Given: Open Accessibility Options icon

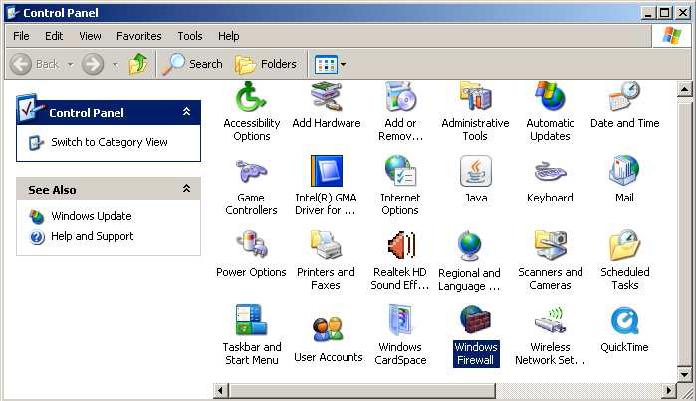Looking at the screenshot, I should point(251,97).
